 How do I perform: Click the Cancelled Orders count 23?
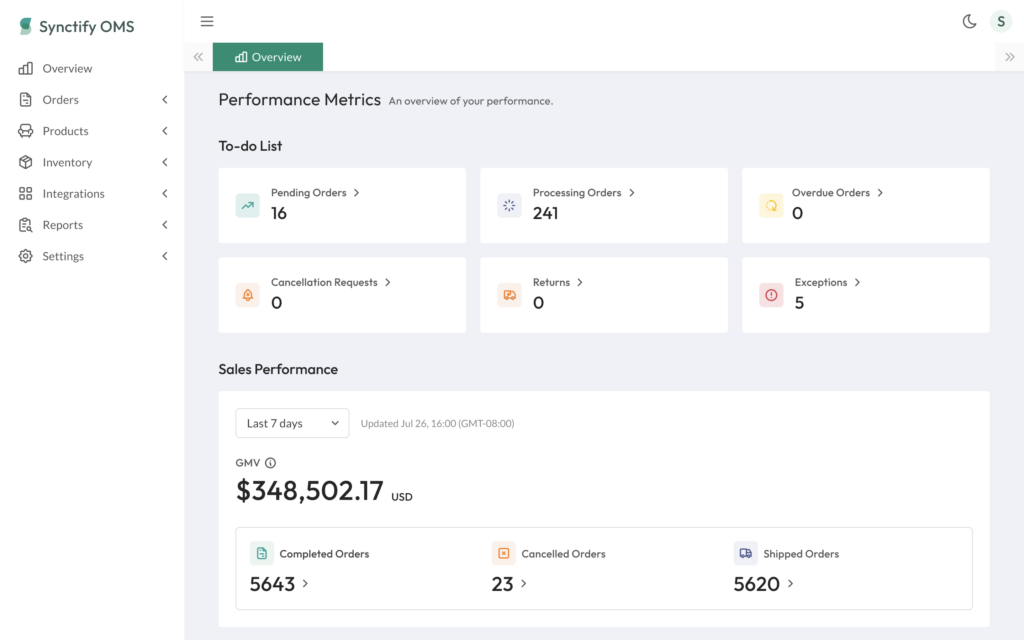(x=502, y=584)
